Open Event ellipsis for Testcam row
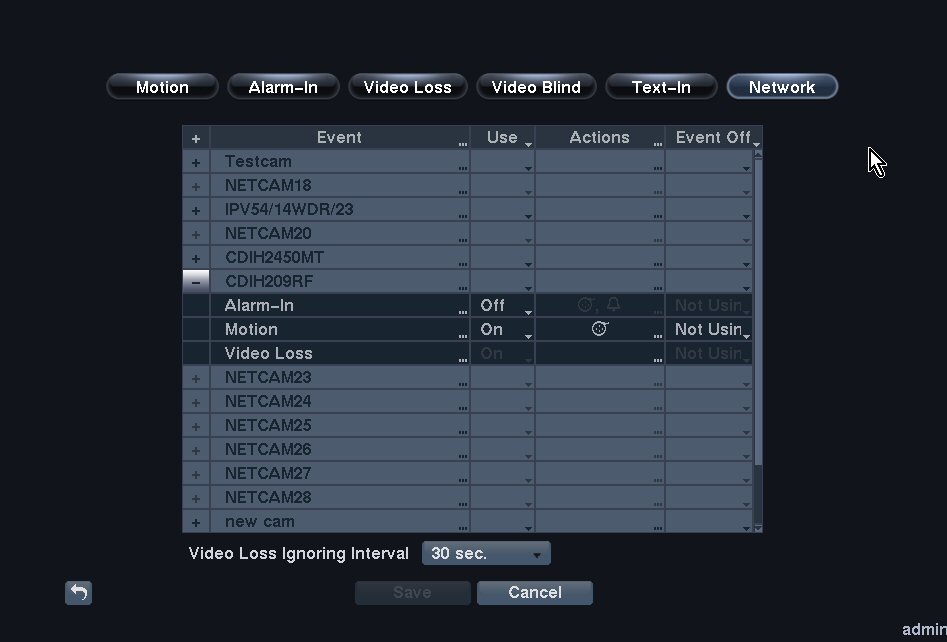947x642 pixels. [463, 169]
